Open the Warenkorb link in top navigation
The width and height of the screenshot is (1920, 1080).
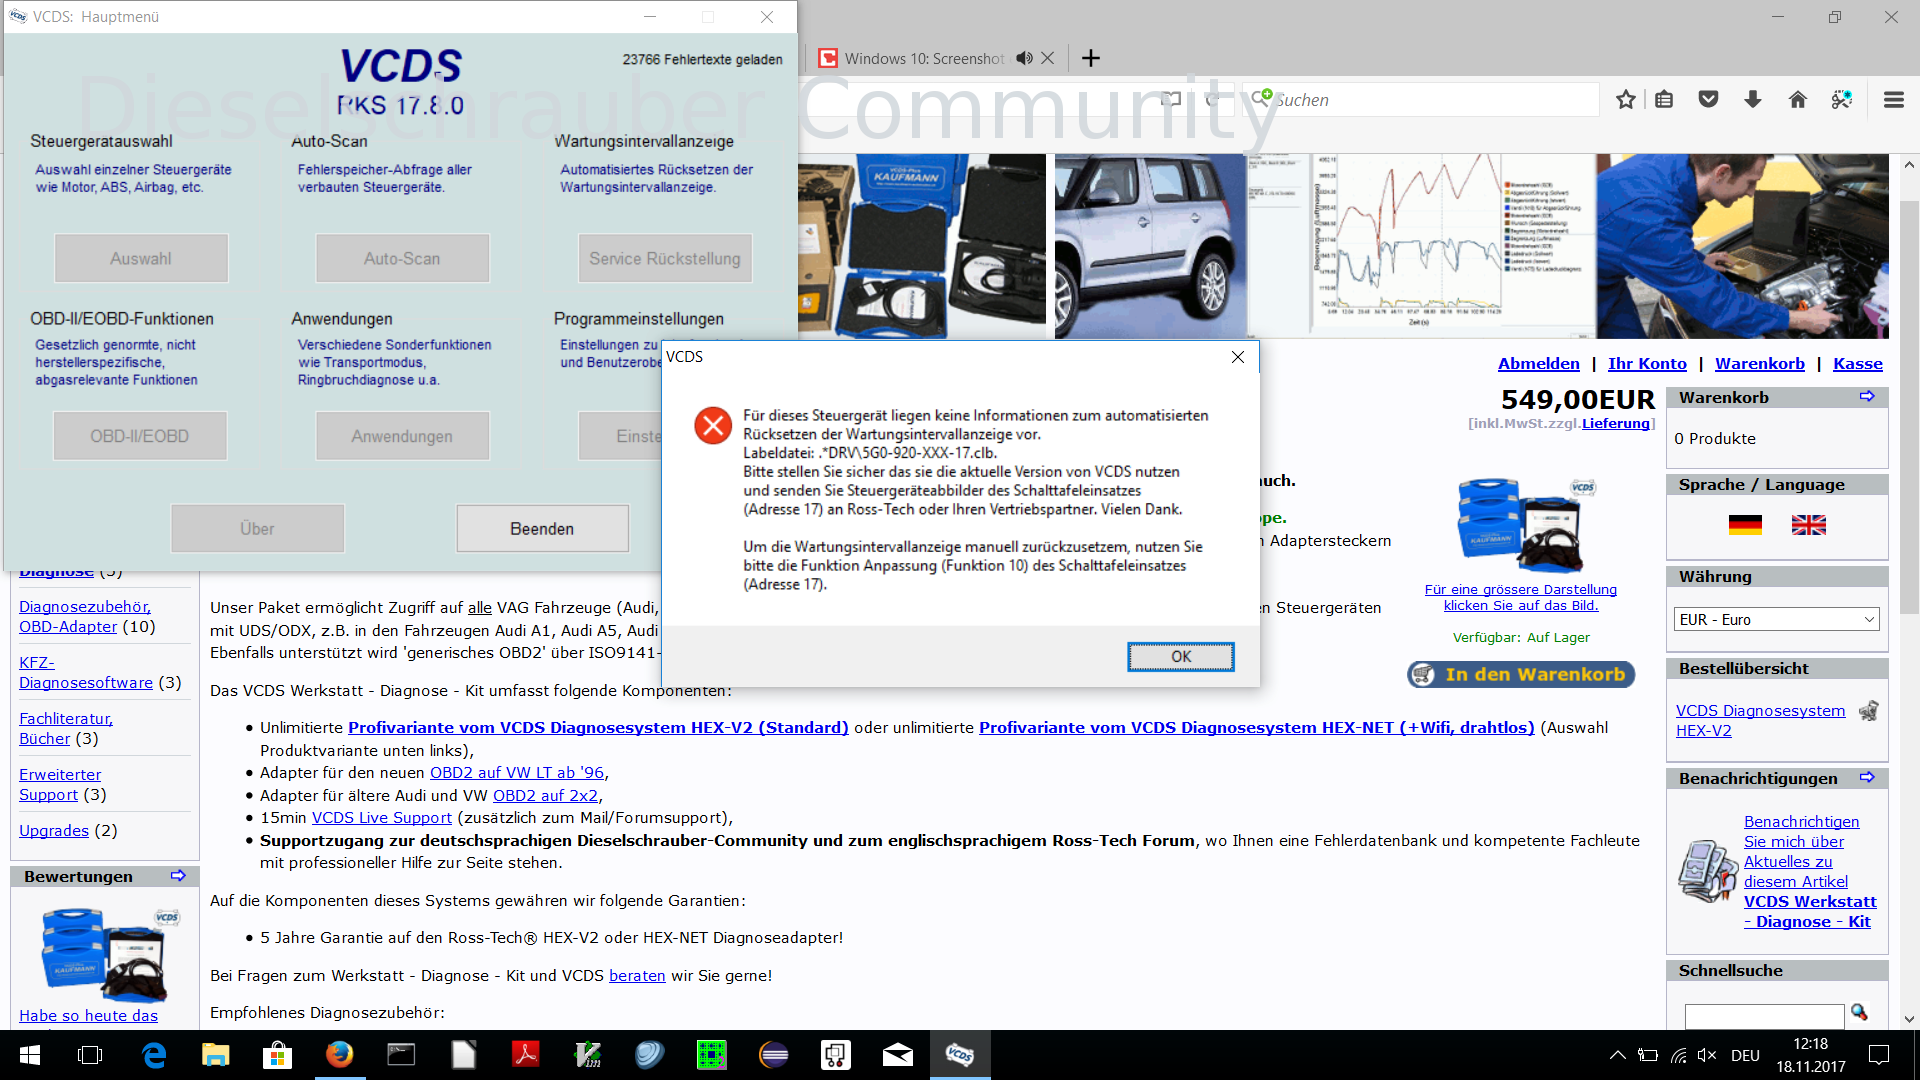tap(1759, 364)
